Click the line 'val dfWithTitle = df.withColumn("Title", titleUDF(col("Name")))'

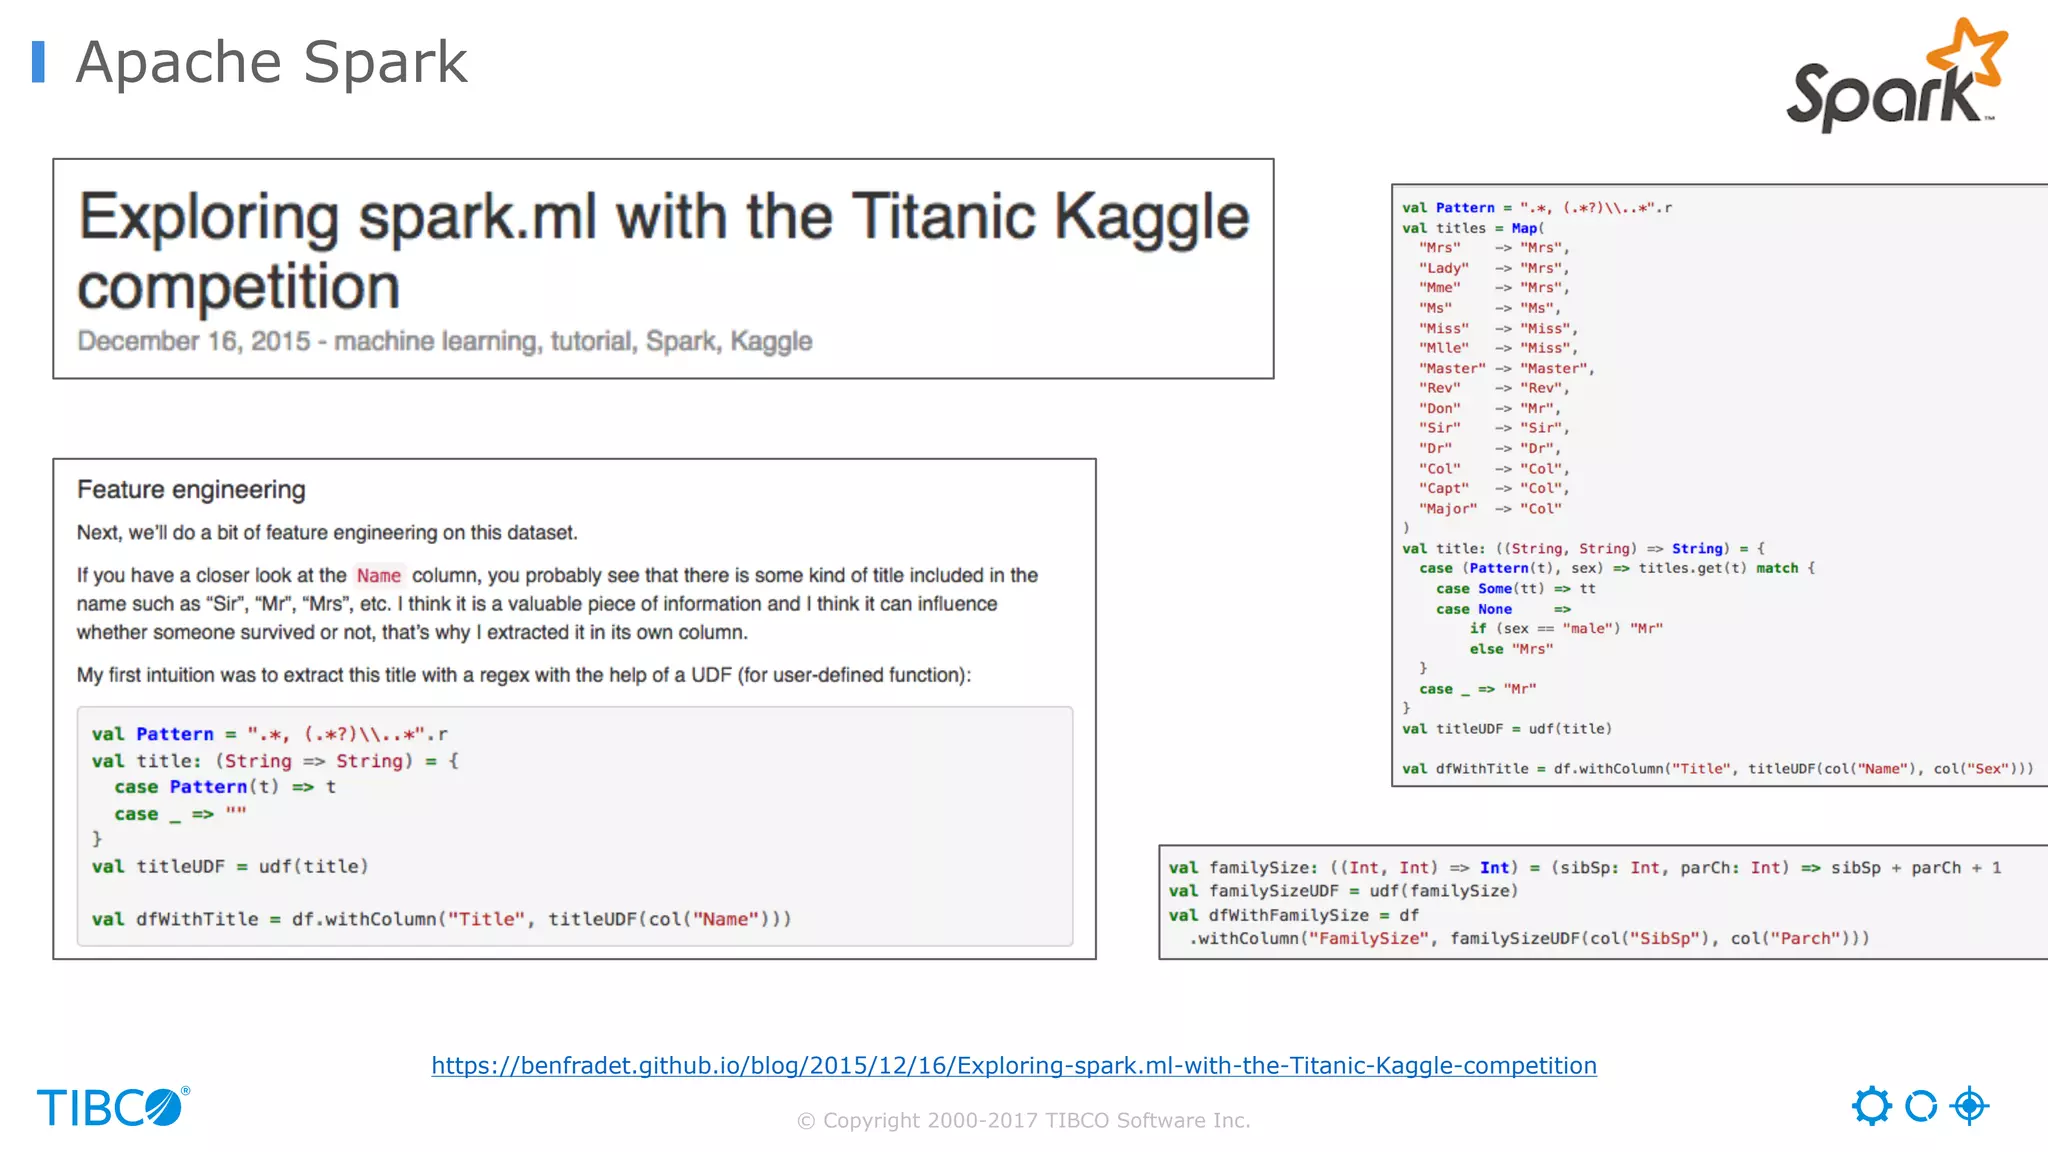click(x=441, y=919)
